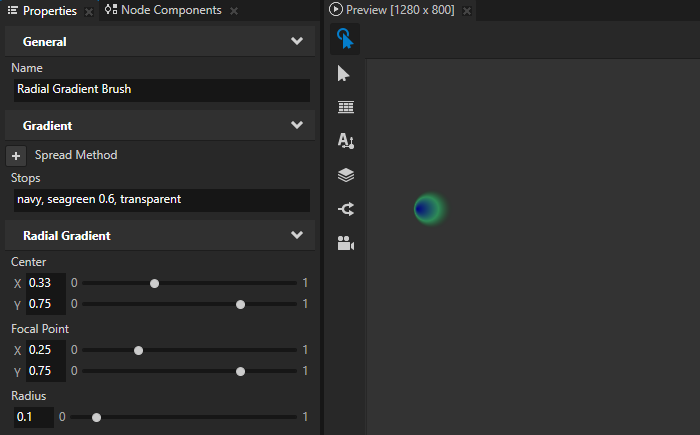700x435 pixels.
Task: Close the Preview tab
Action: [467, 11]
